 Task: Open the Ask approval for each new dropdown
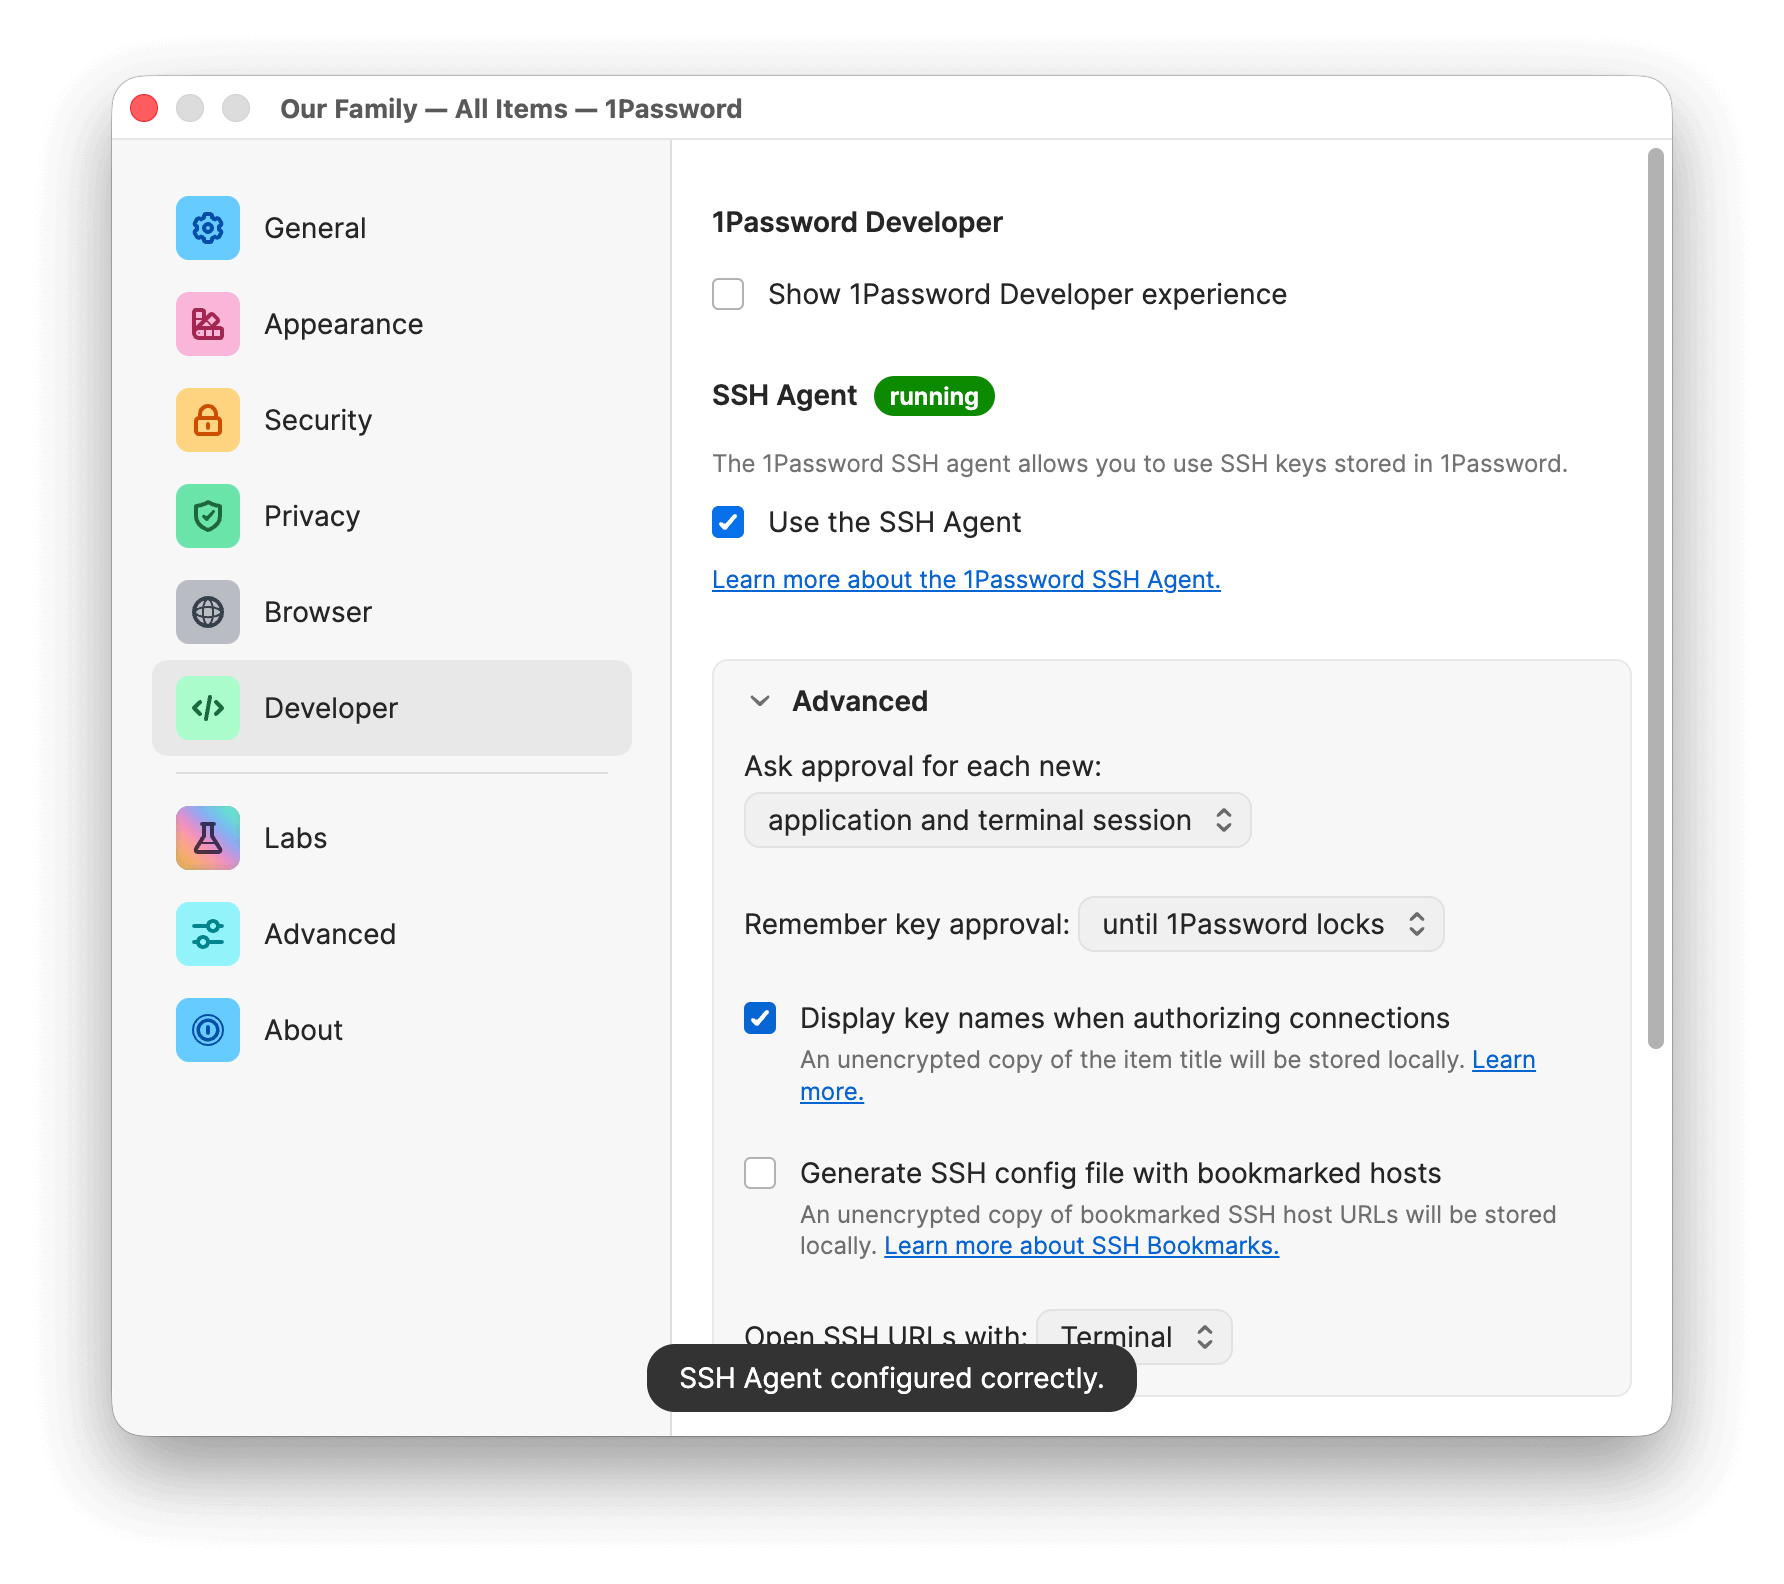(997, 820)
